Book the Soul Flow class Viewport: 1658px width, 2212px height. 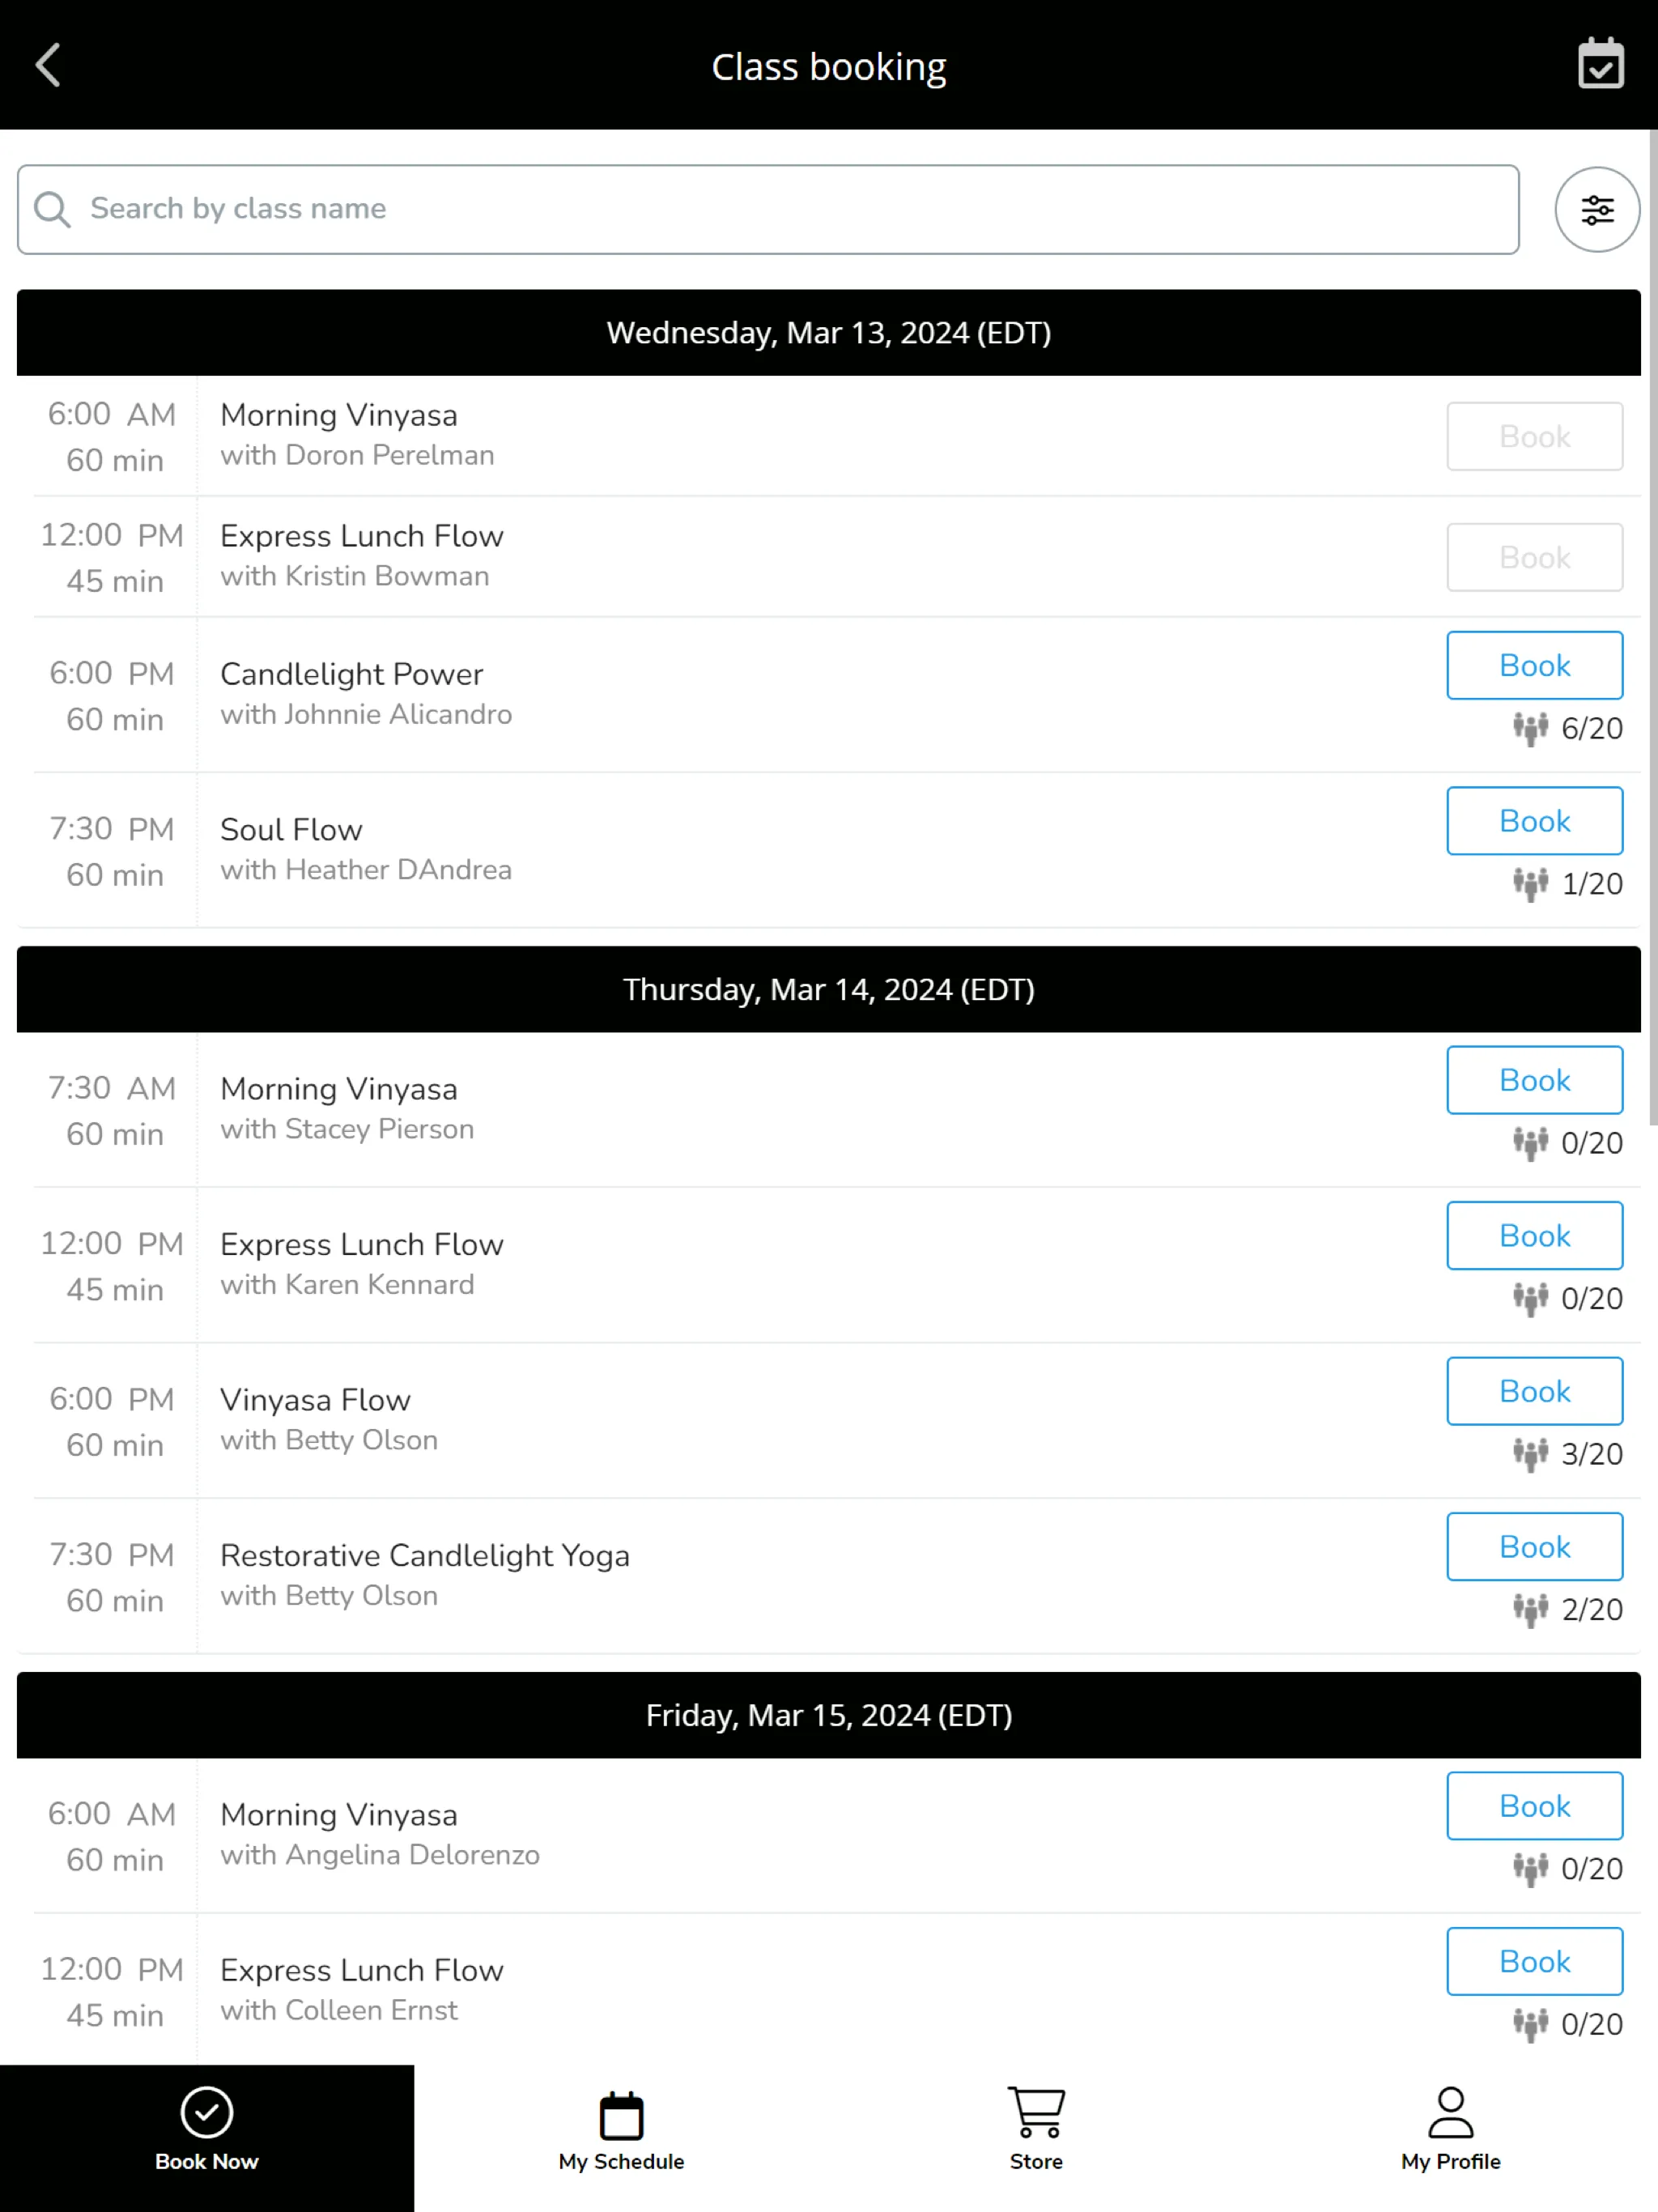pos(1534,820)
